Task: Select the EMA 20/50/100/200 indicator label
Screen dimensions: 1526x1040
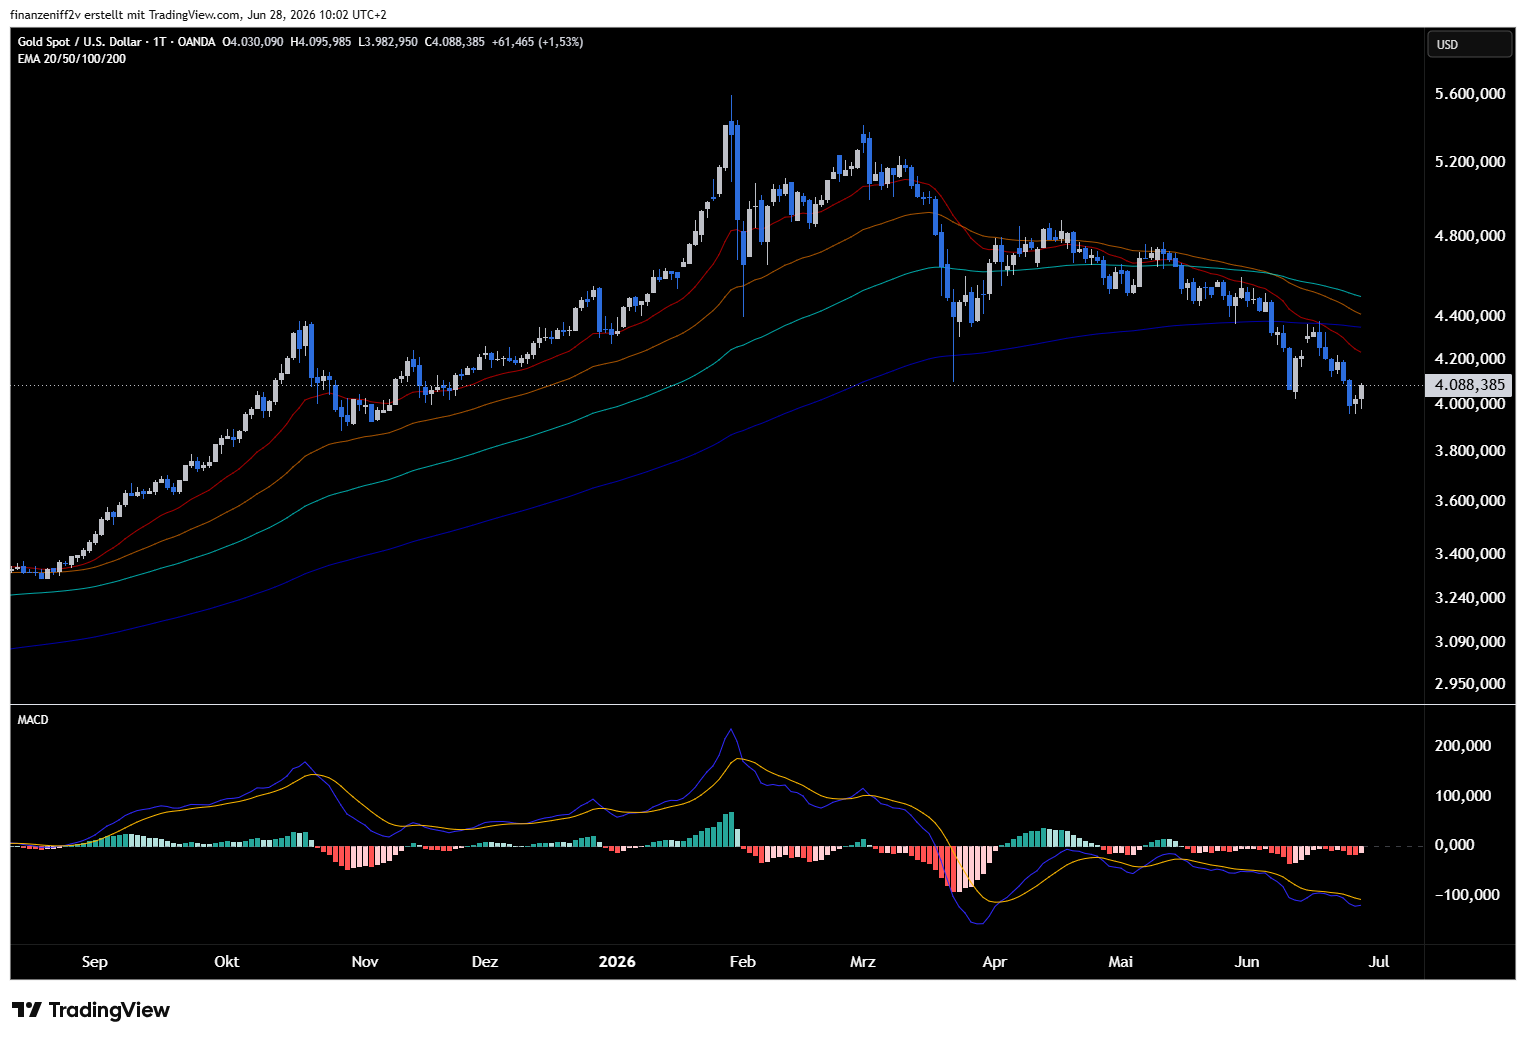Action: pos(72,59)
